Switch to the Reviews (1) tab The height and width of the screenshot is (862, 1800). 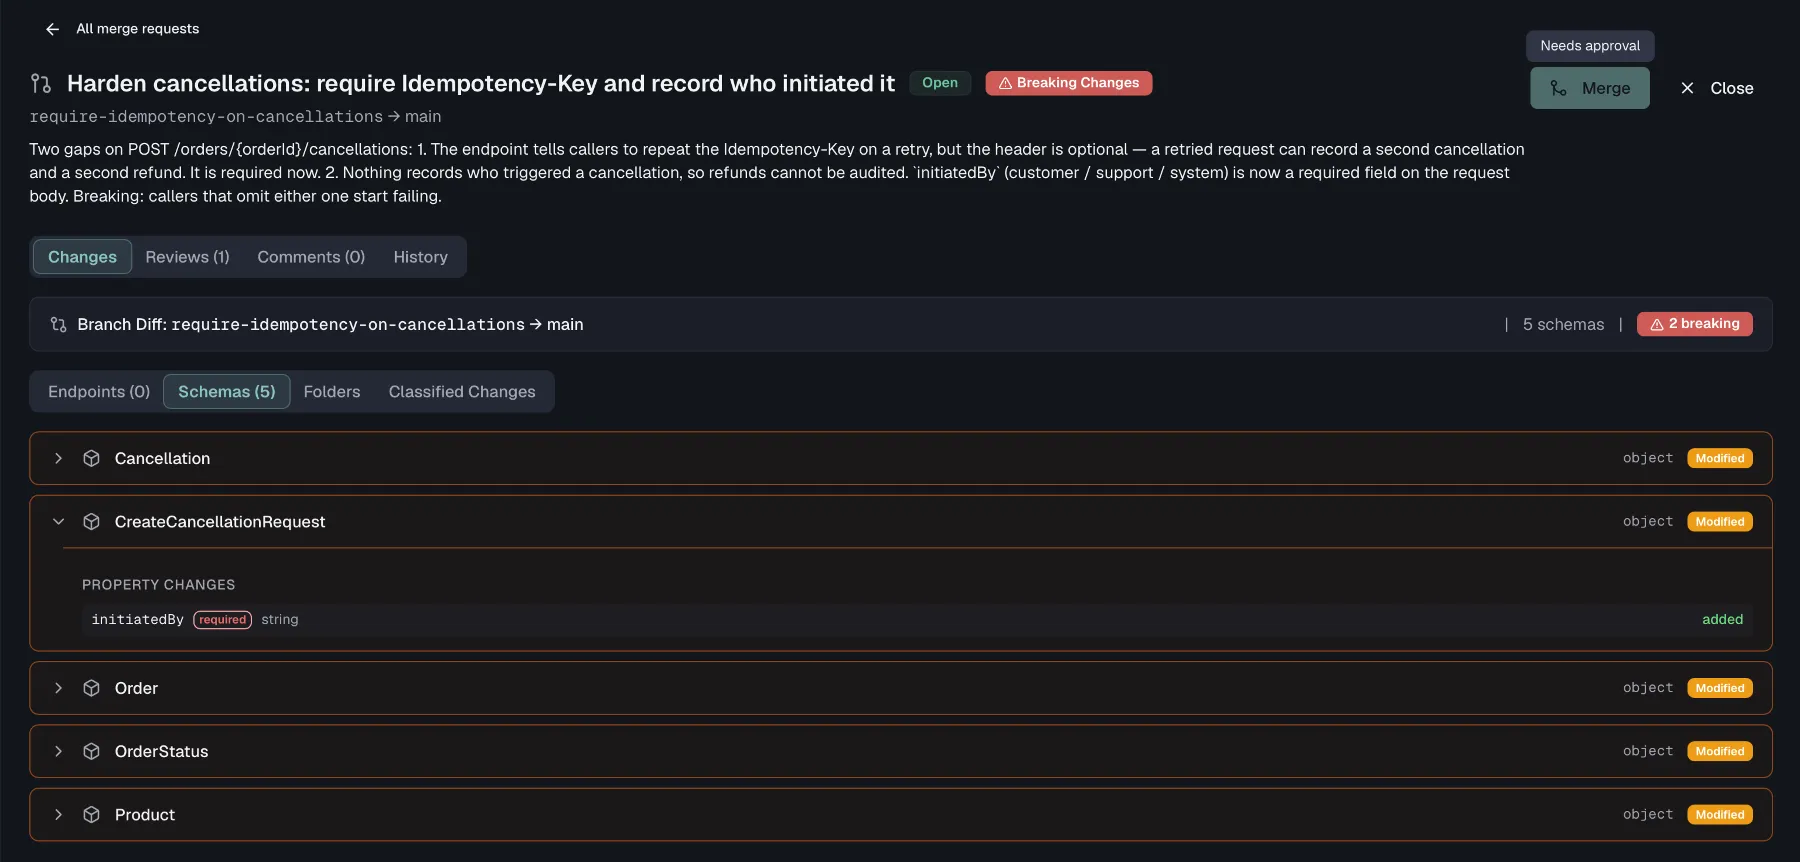tap(187, 257)
